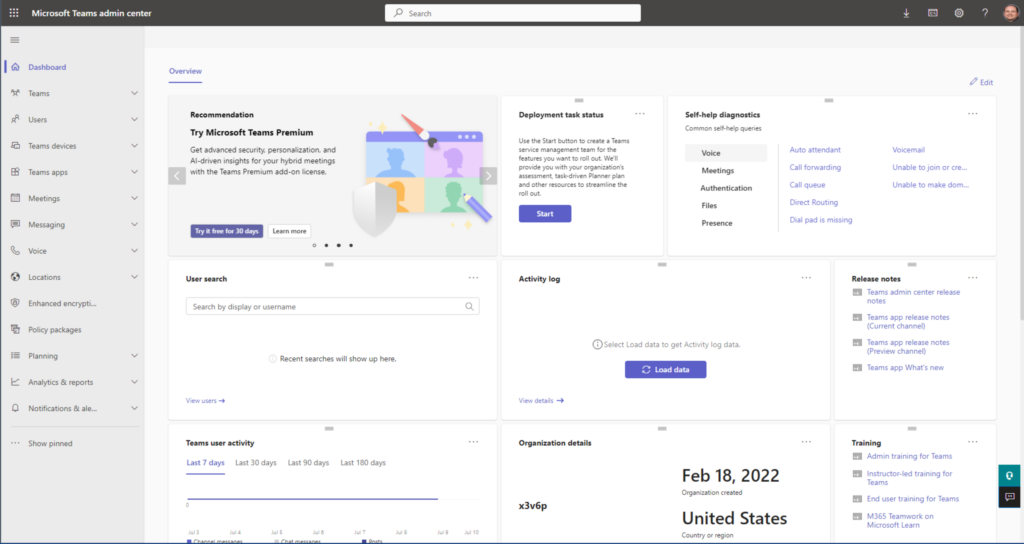Viewport: 1024px width, 544px height.
Task: Click Search by display or username field
Action: (x=332, y=306)
